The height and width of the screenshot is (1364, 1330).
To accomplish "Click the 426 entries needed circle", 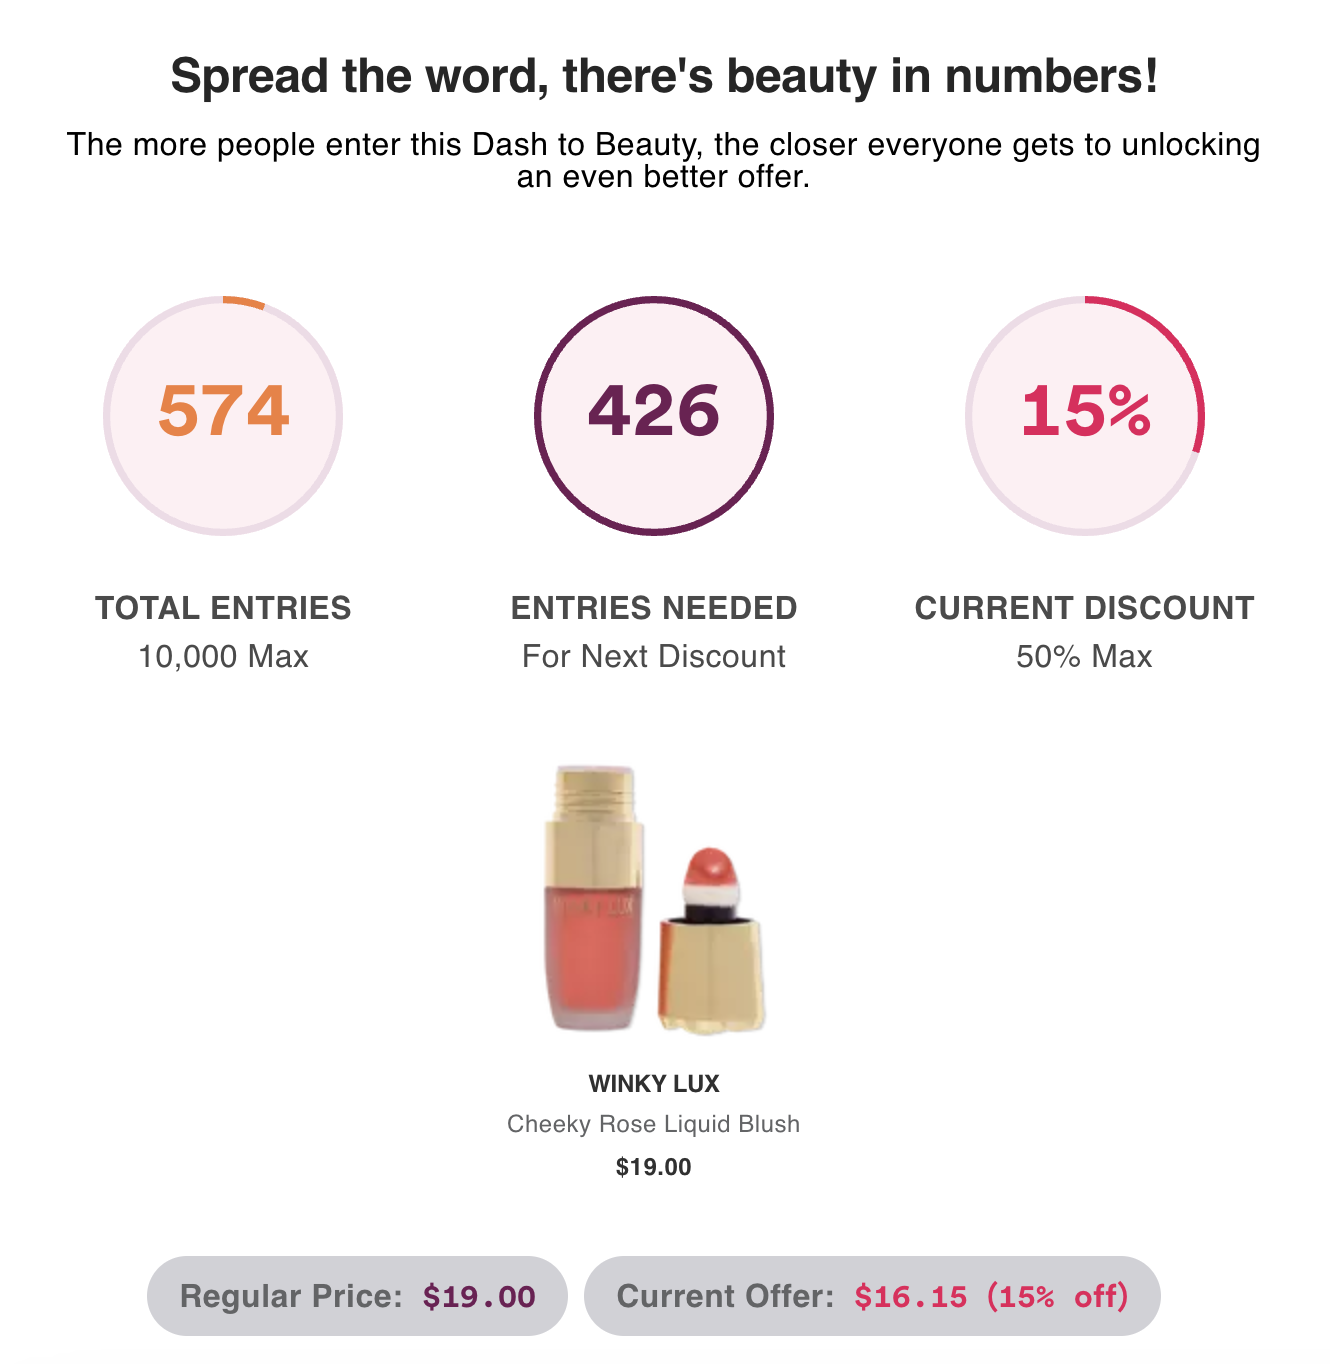I will tap(653, 415).
